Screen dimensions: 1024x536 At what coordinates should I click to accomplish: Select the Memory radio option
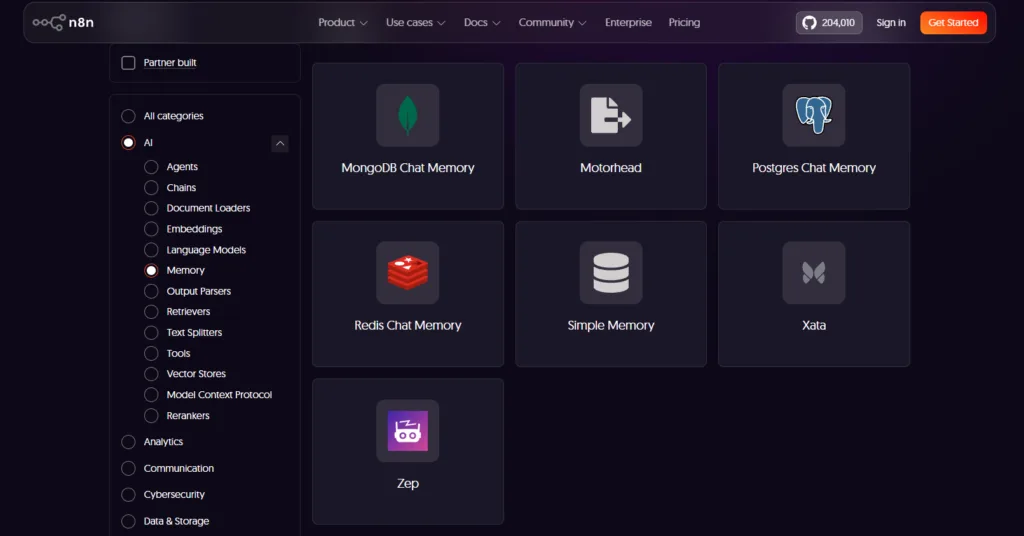click(x=151, y=270)
